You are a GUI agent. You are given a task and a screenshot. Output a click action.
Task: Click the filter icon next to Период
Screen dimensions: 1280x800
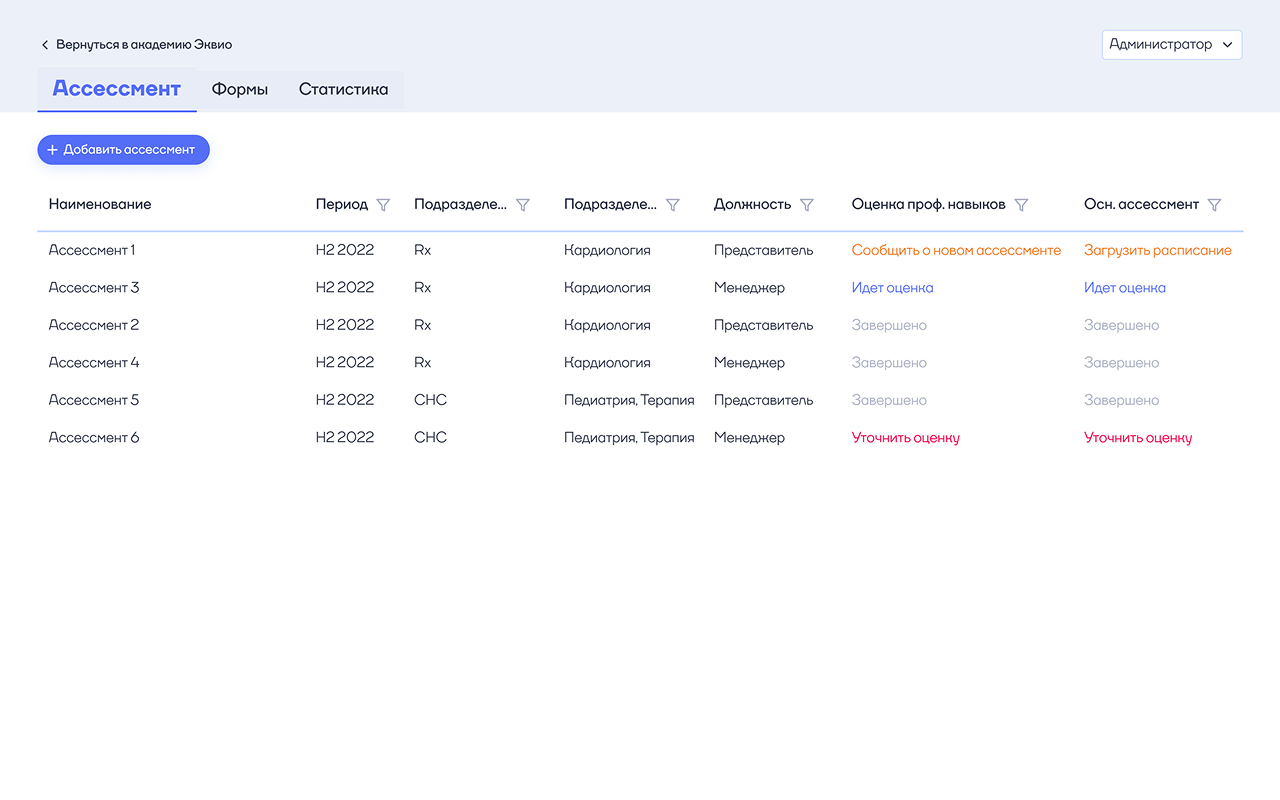click(383, 205)
